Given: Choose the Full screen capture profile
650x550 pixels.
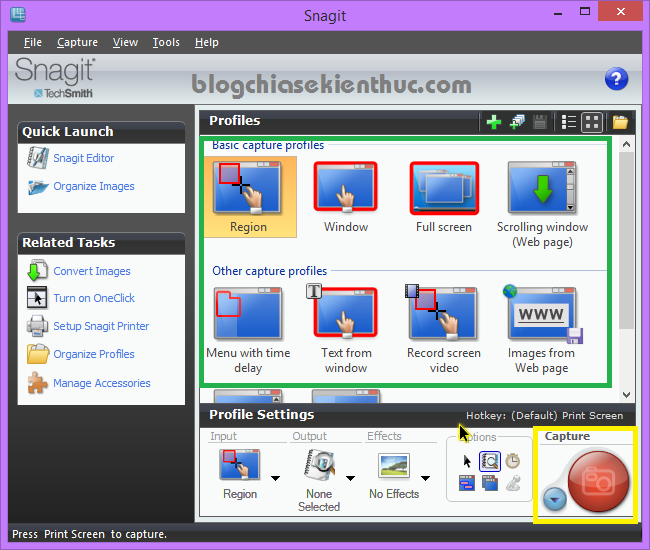Looking at the screenshot, I should pyautogui.click(x=444, y=197).
